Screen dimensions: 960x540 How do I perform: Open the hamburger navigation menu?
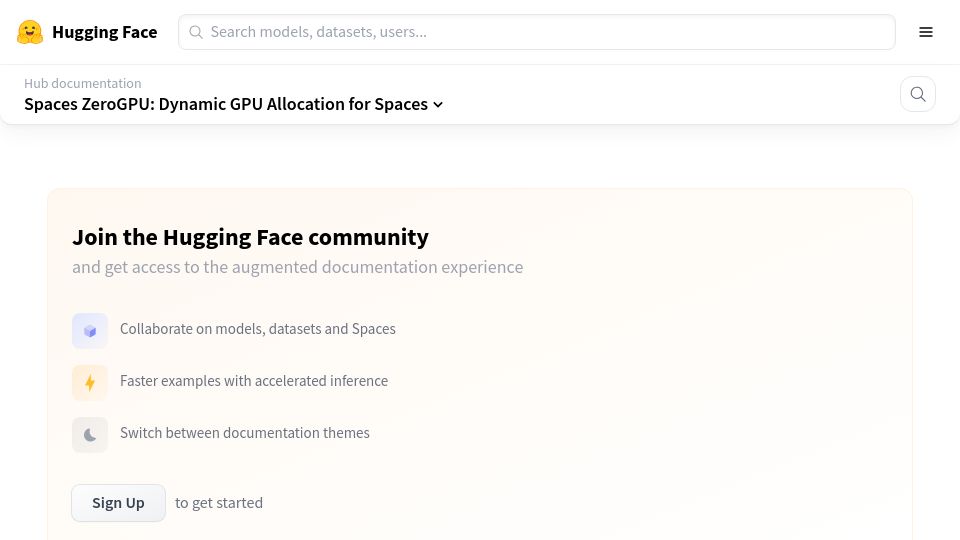(926, 32)
